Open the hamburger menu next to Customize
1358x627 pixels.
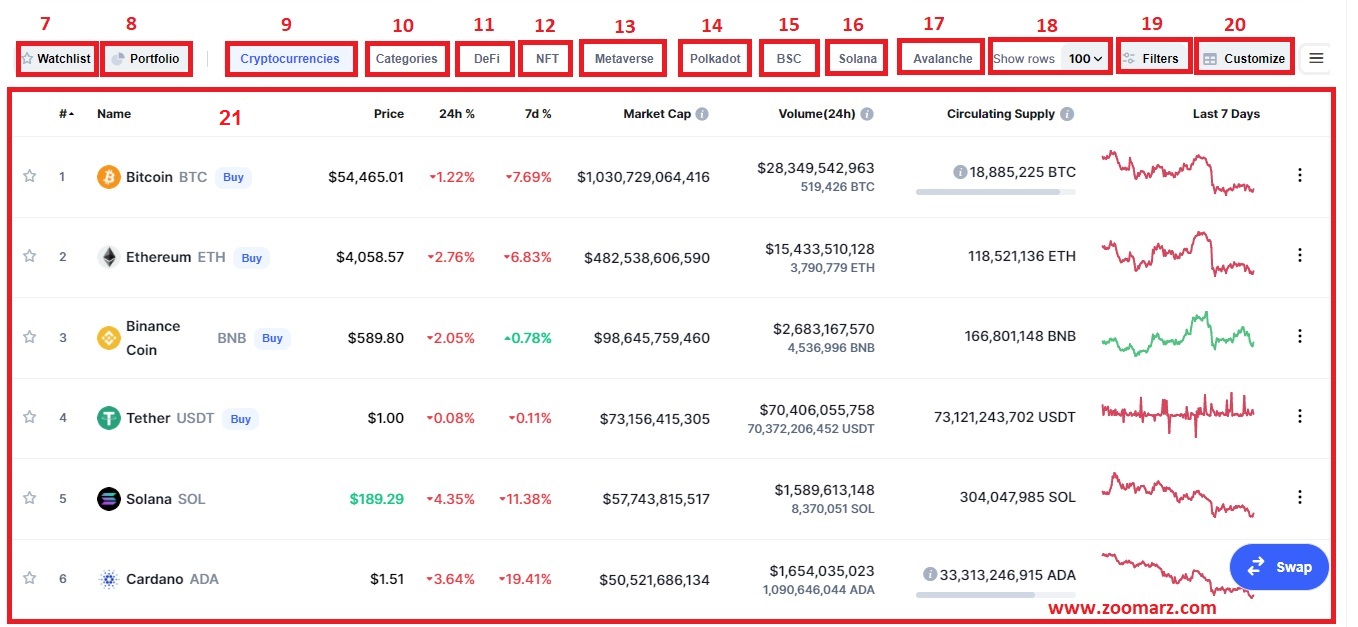(1316, 58)
